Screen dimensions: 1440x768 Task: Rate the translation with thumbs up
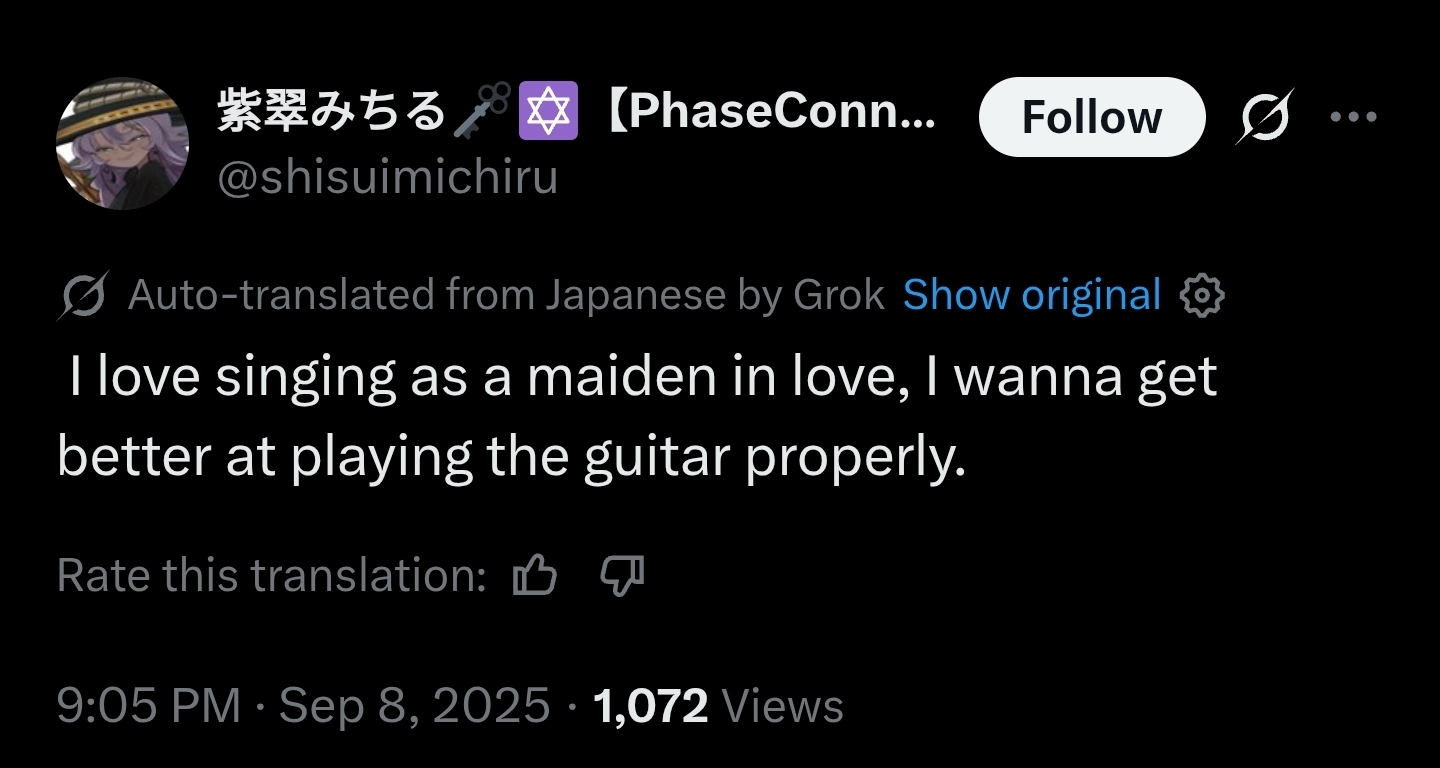click(534, 576)
